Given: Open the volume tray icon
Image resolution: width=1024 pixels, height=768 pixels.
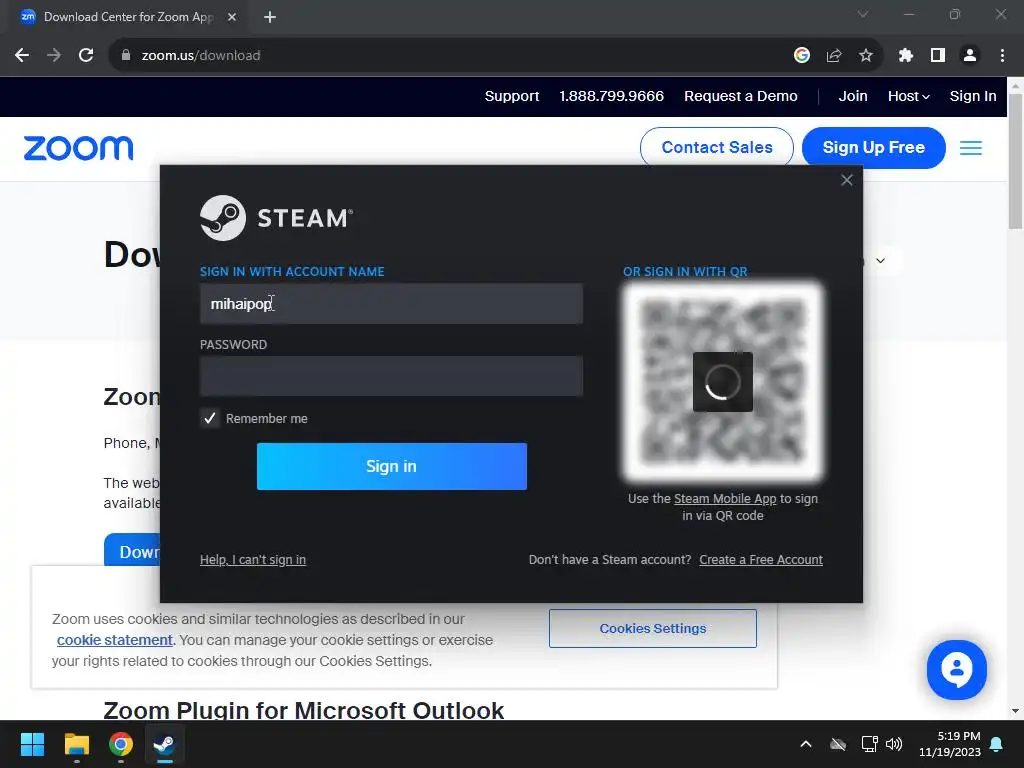Looking at the screenshot, I should click(x=894, y=744).
